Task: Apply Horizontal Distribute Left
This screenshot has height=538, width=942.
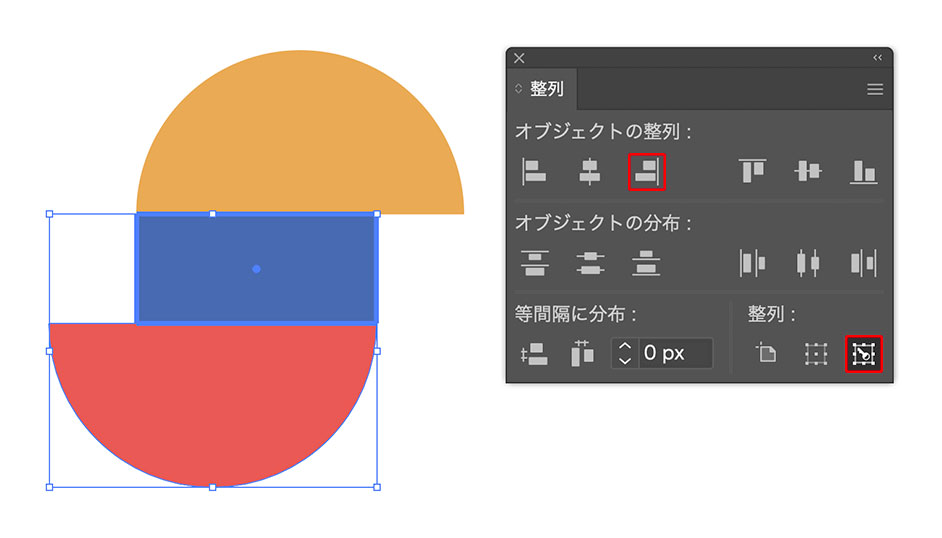Action: click(752, 263)
